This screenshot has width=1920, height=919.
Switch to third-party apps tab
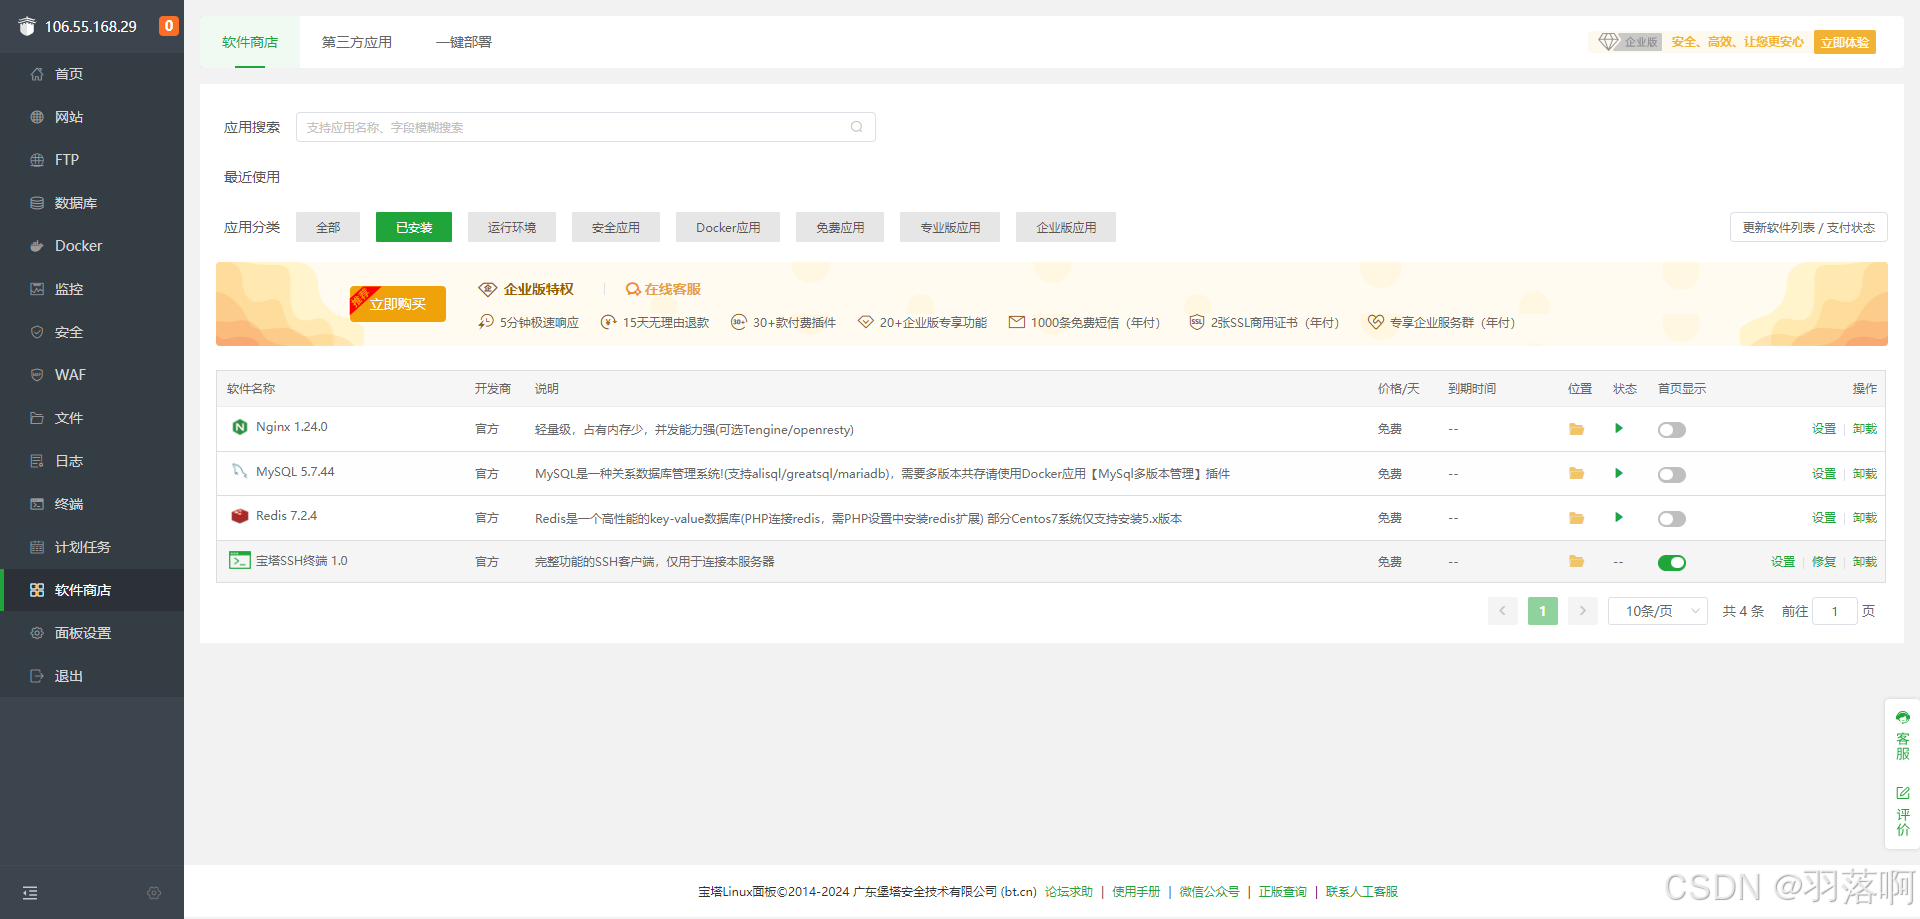pyautogui.click(x=356, y=42)
